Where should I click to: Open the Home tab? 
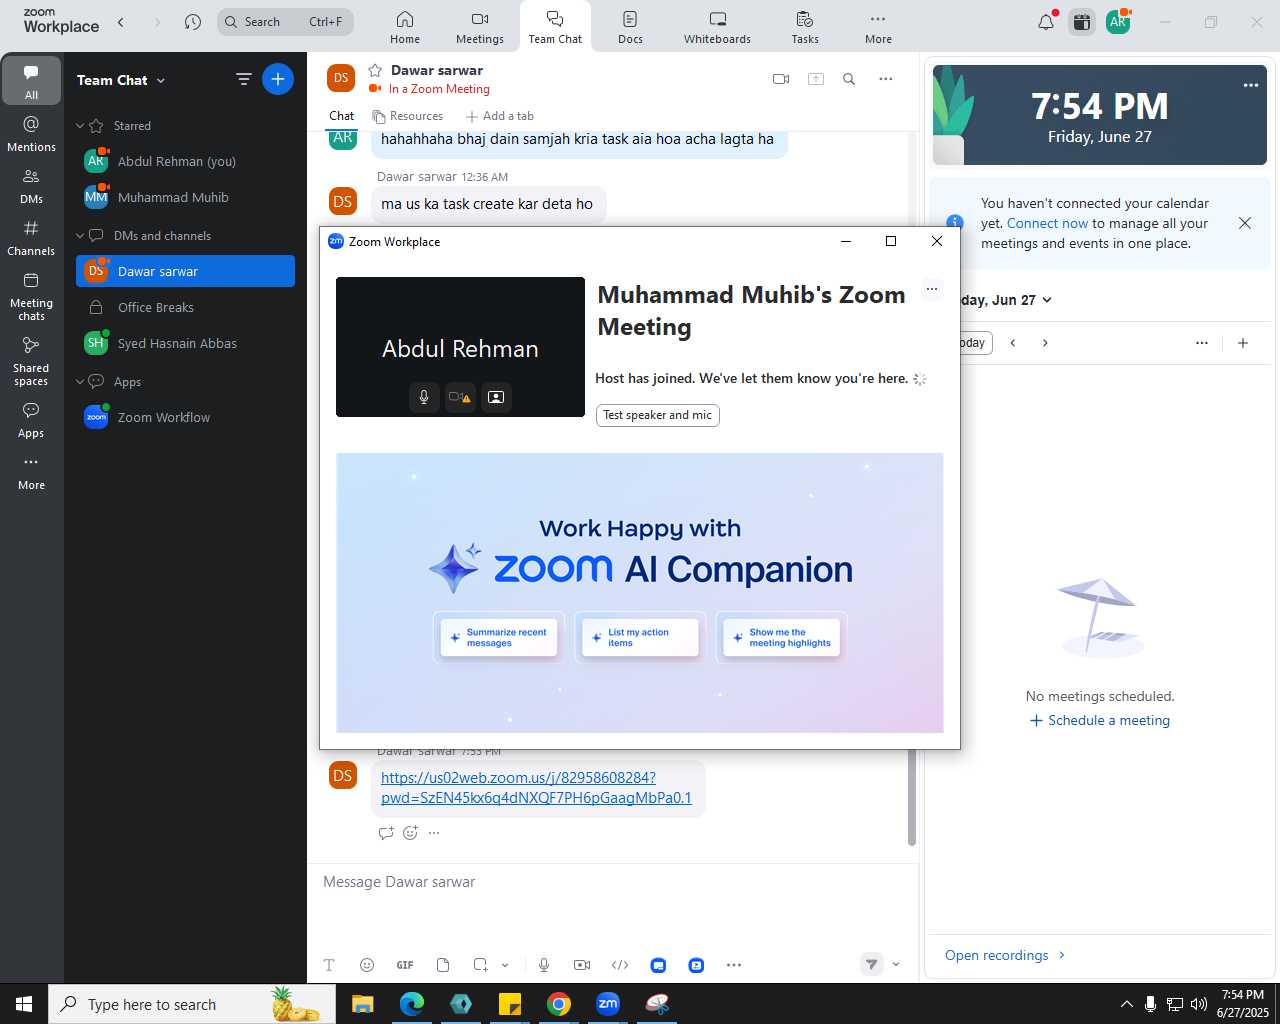[405, 27]
